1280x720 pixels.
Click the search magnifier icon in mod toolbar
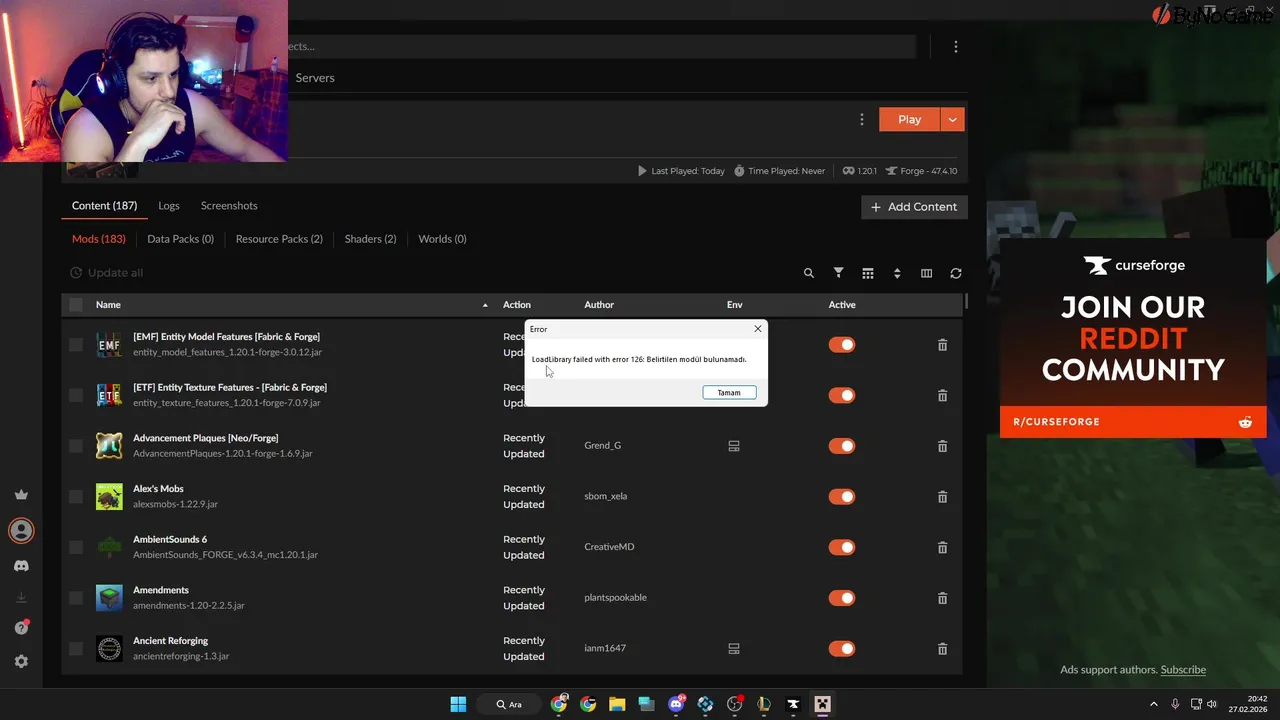coord(809,273)
